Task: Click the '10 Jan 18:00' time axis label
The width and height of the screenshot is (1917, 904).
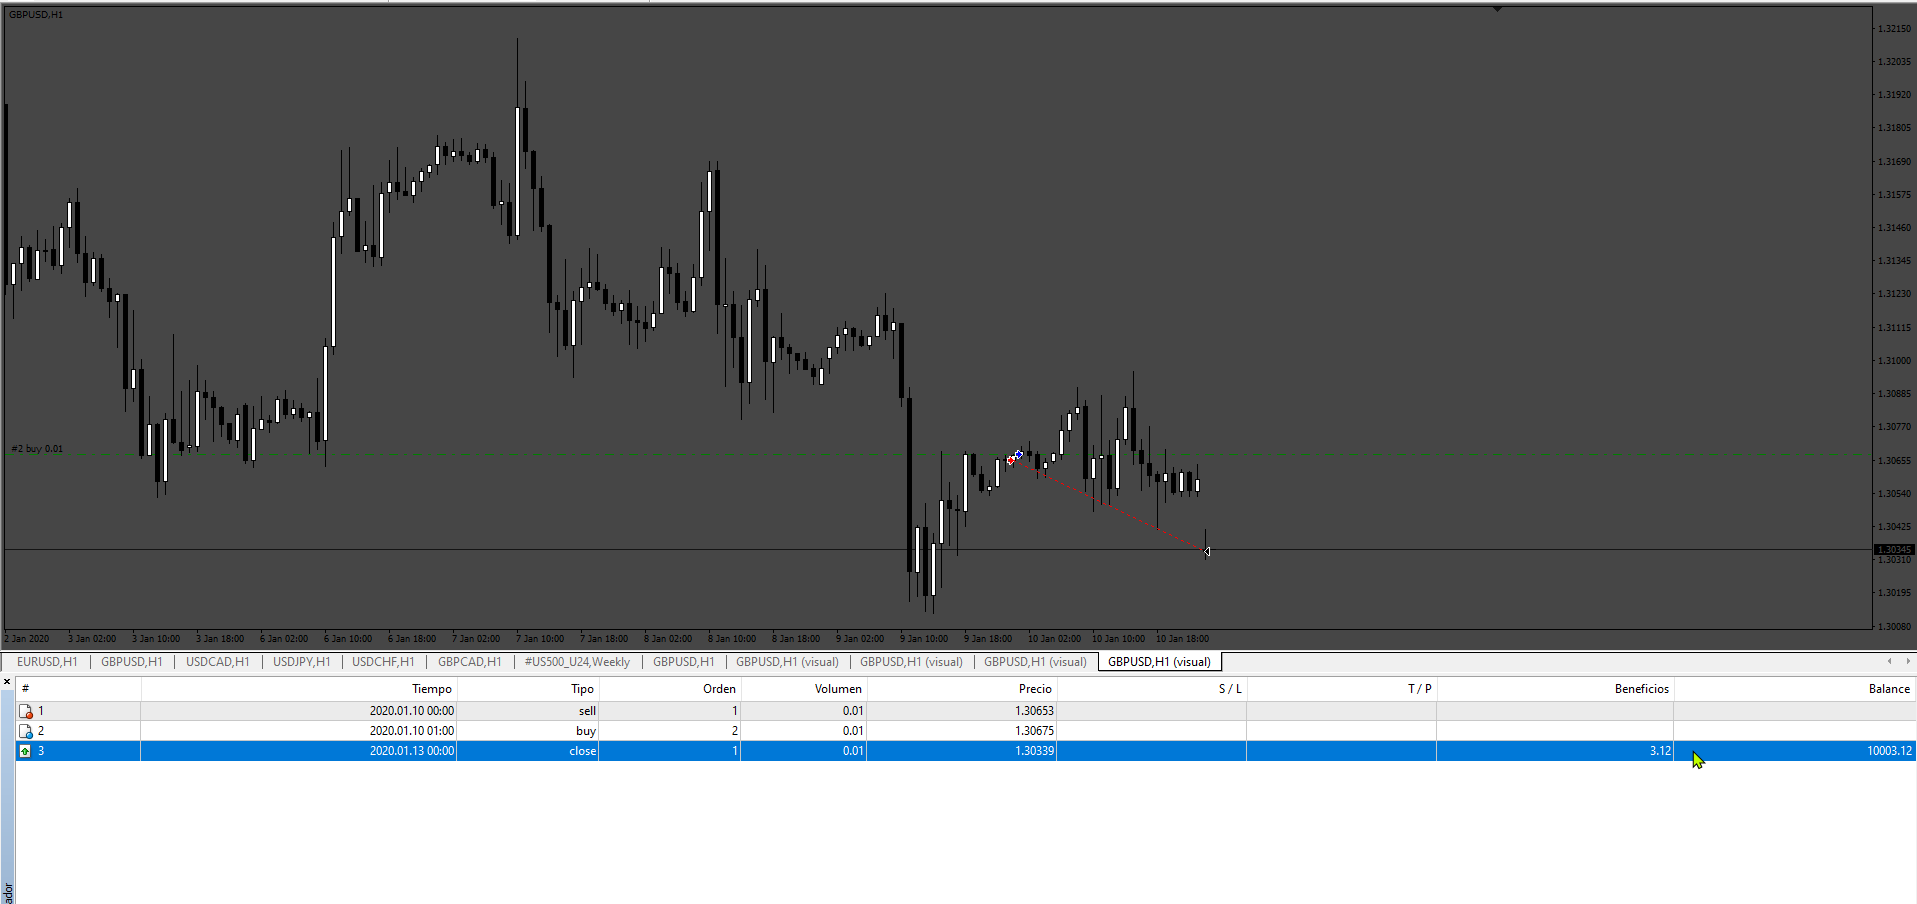Action: (1182, 638)
